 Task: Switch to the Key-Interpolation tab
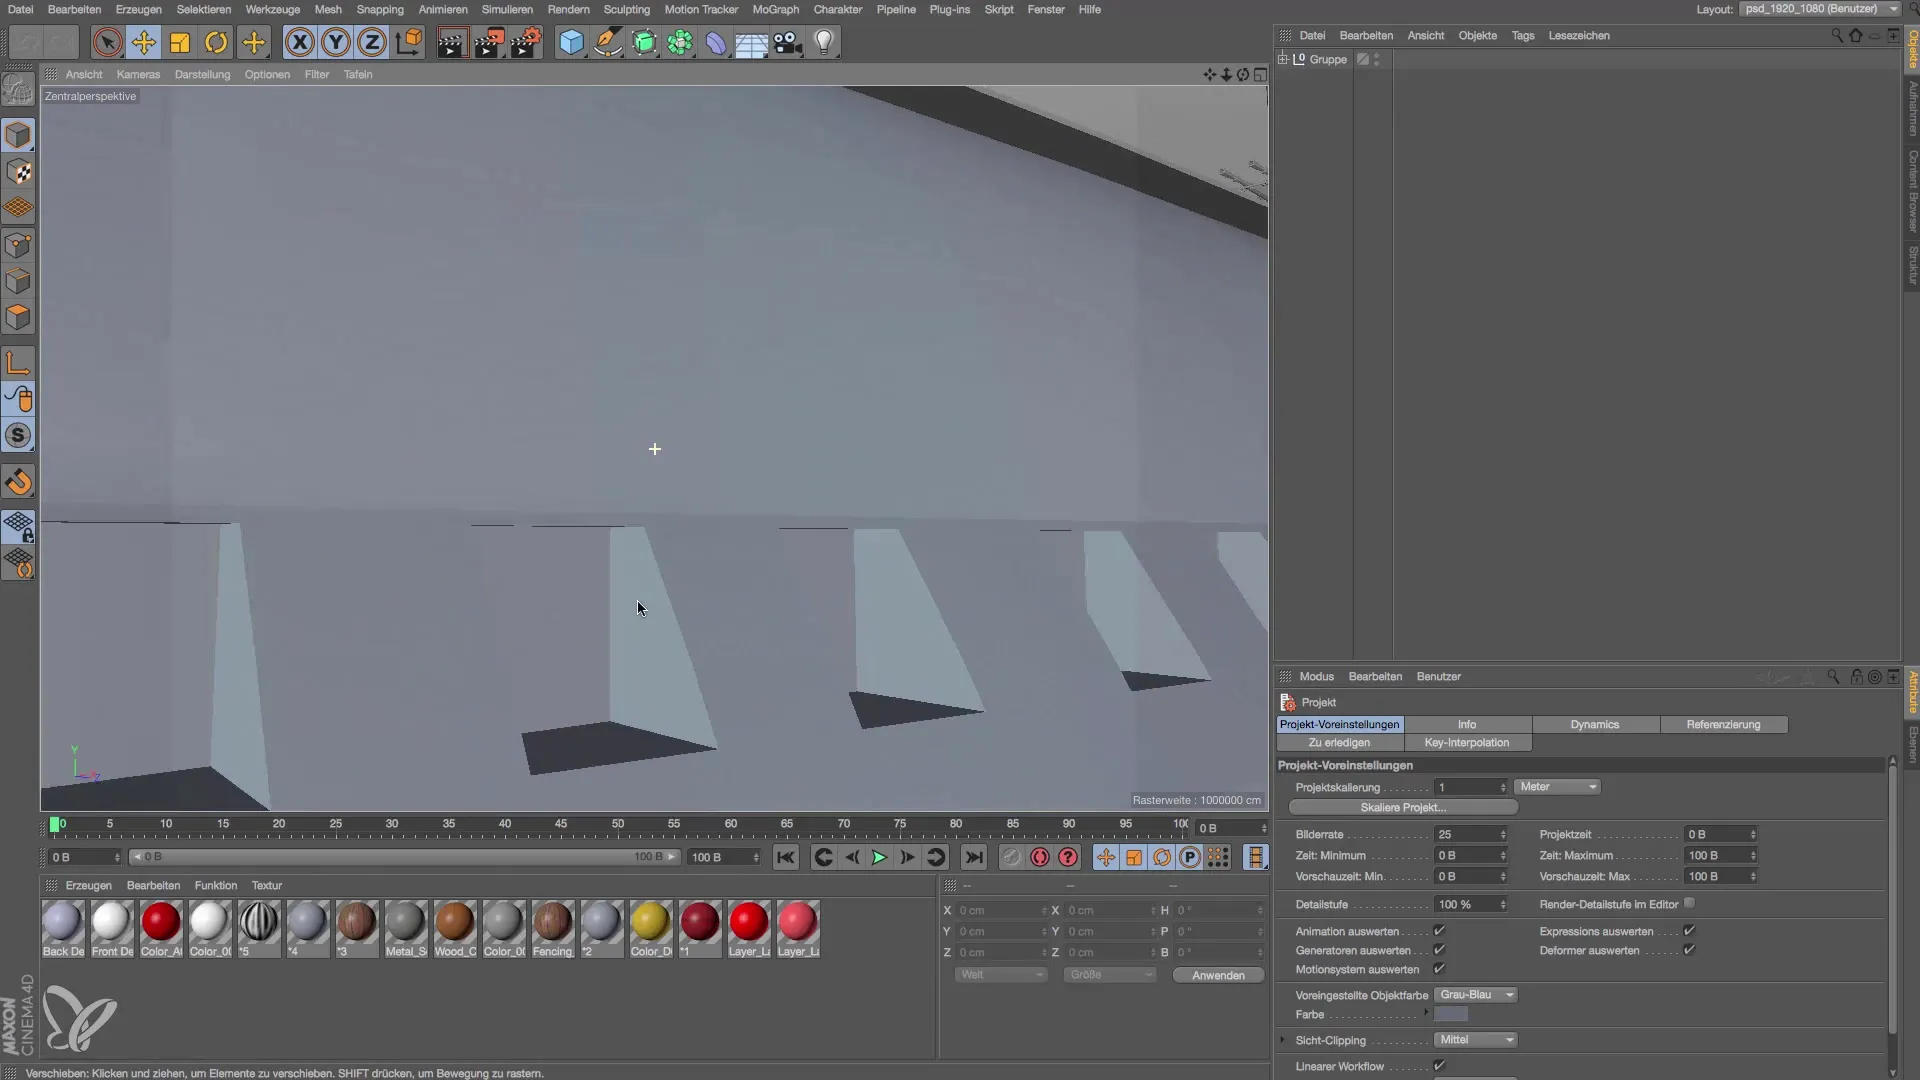tap(1467, 743)
